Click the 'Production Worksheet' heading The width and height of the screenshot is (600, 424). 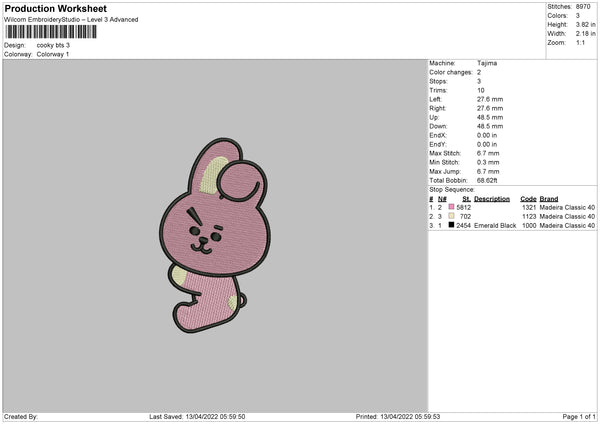click(55, 8)
